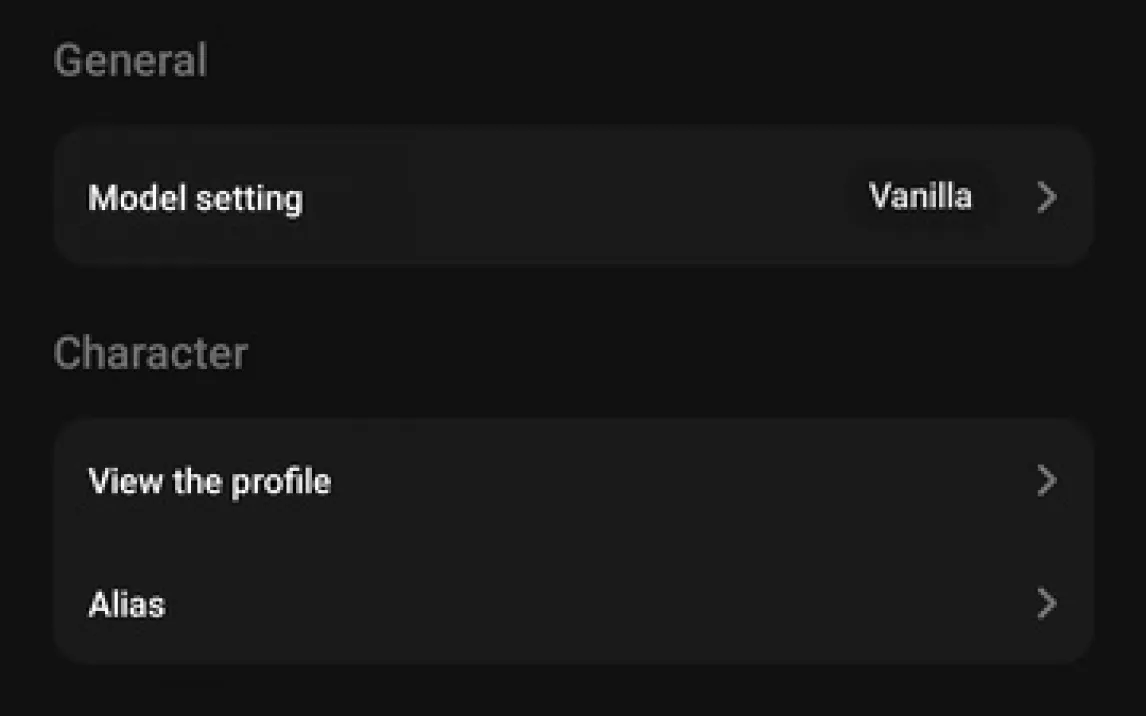The image size is (1146, 716).
Task: Expand the character profile via its arrow
Action: pos(1046,481)
